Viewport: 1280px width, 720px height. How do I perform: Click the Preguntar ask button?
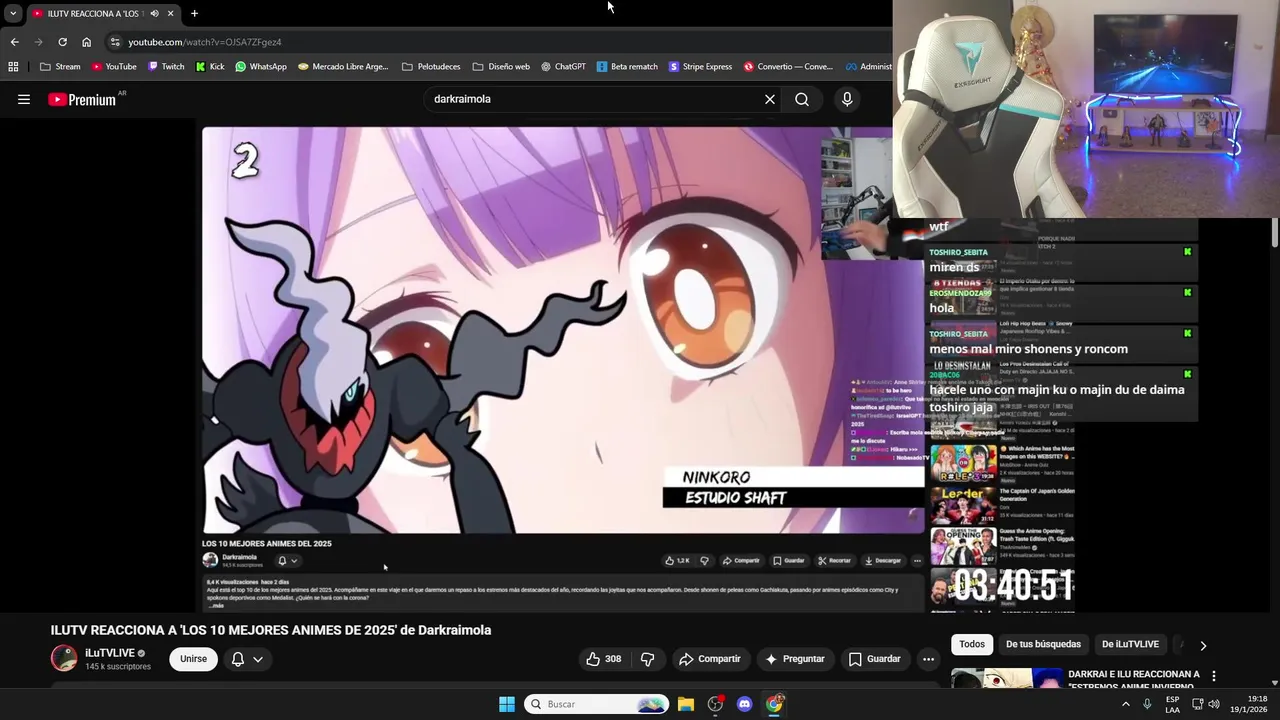pyautogui.click(x=795, y=659)
